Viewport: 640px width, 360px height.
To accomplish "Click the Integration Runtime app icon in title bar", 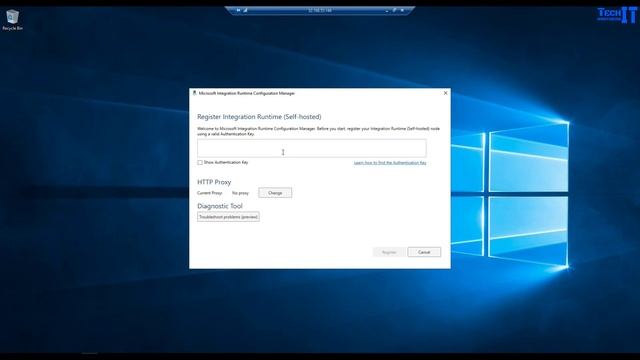I will [194, 93].
